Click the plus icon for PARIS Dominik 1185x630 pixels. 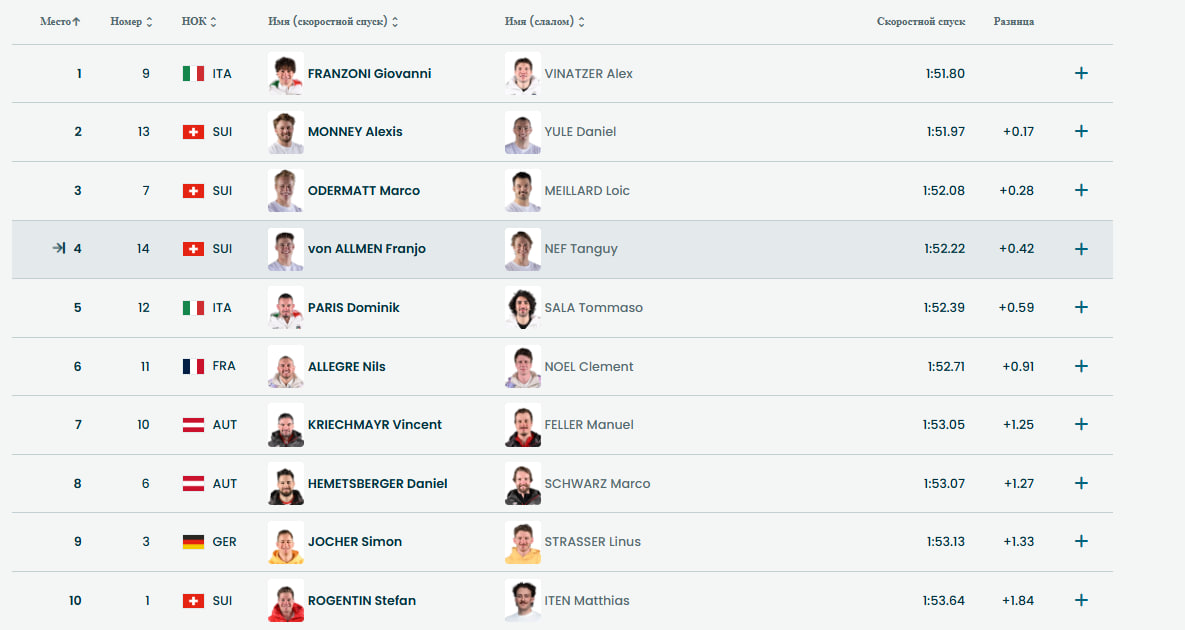click(x=1081, y=307)
